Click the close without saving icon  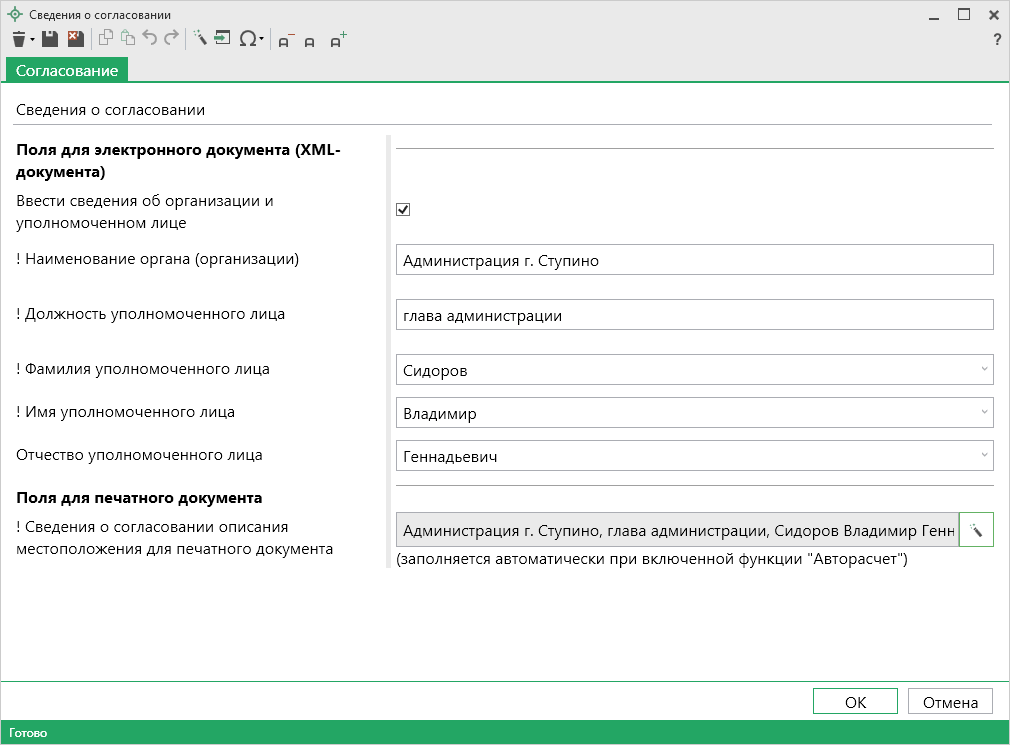tap(75, 39)
